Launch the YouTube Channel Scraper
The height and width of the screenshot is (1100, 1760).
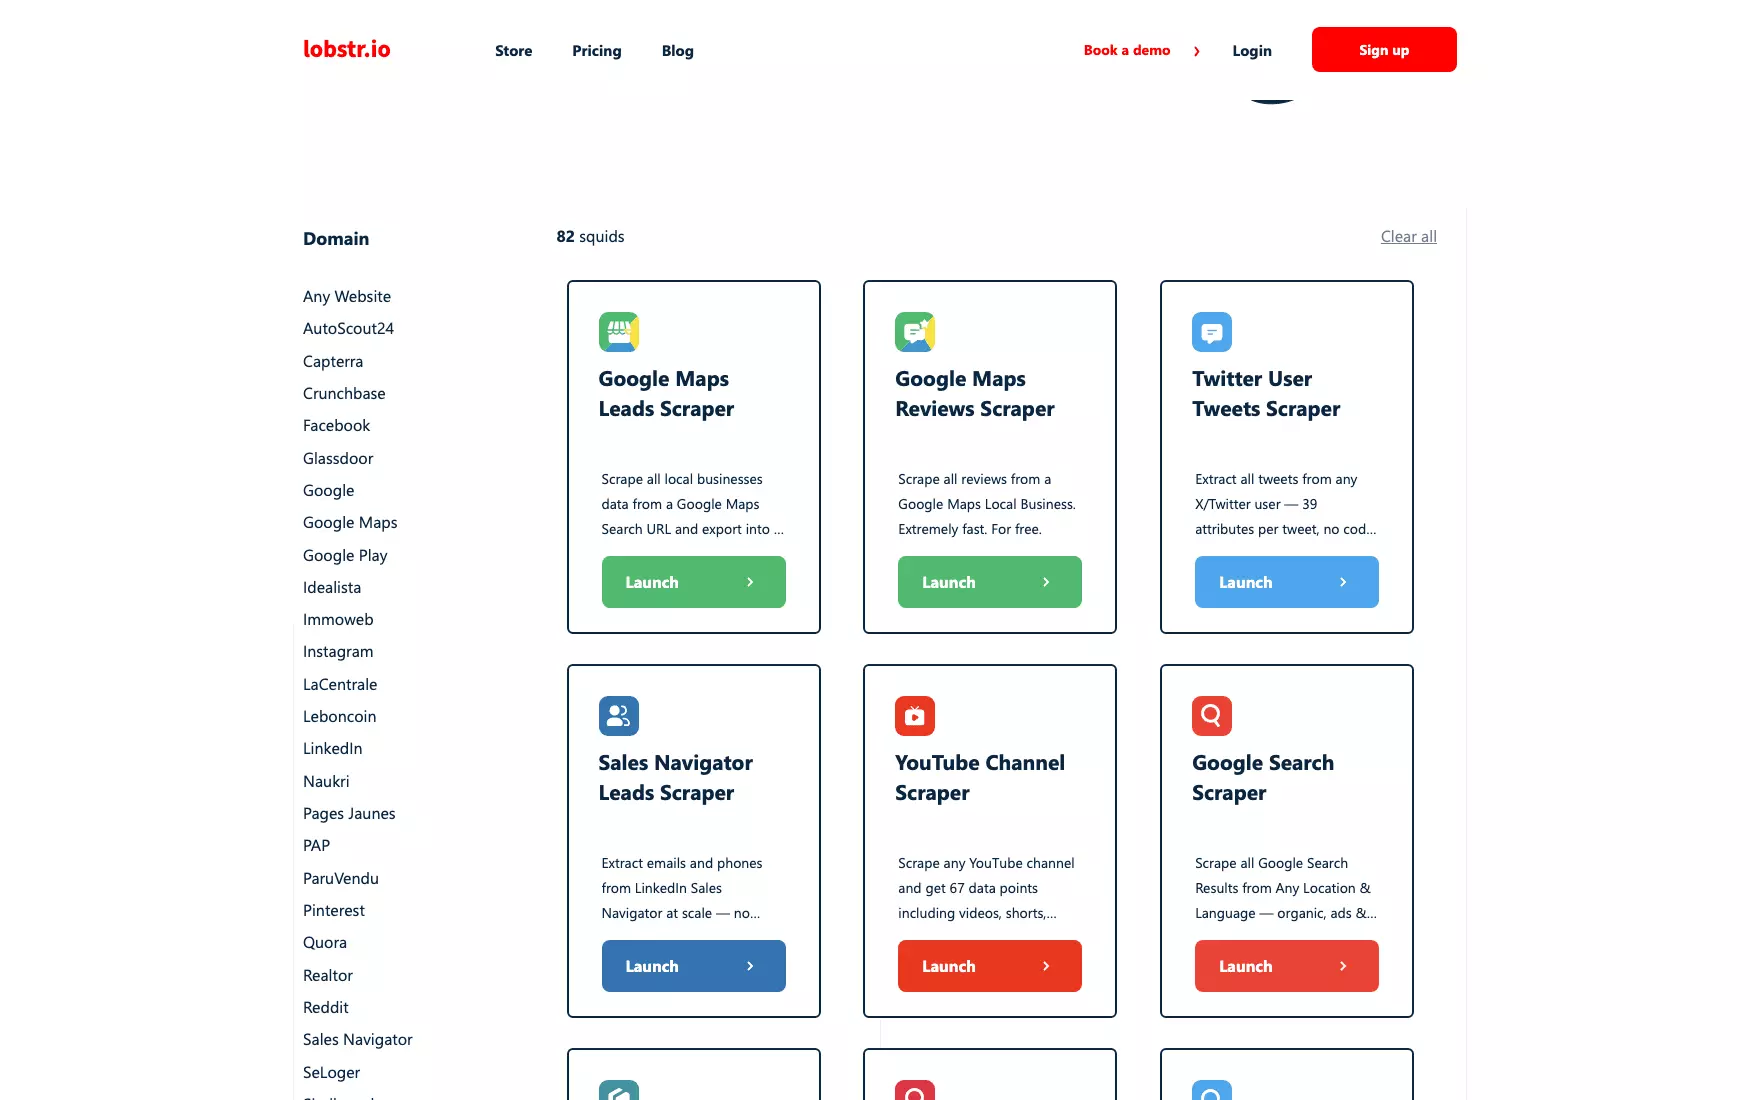tap(989, 966)
